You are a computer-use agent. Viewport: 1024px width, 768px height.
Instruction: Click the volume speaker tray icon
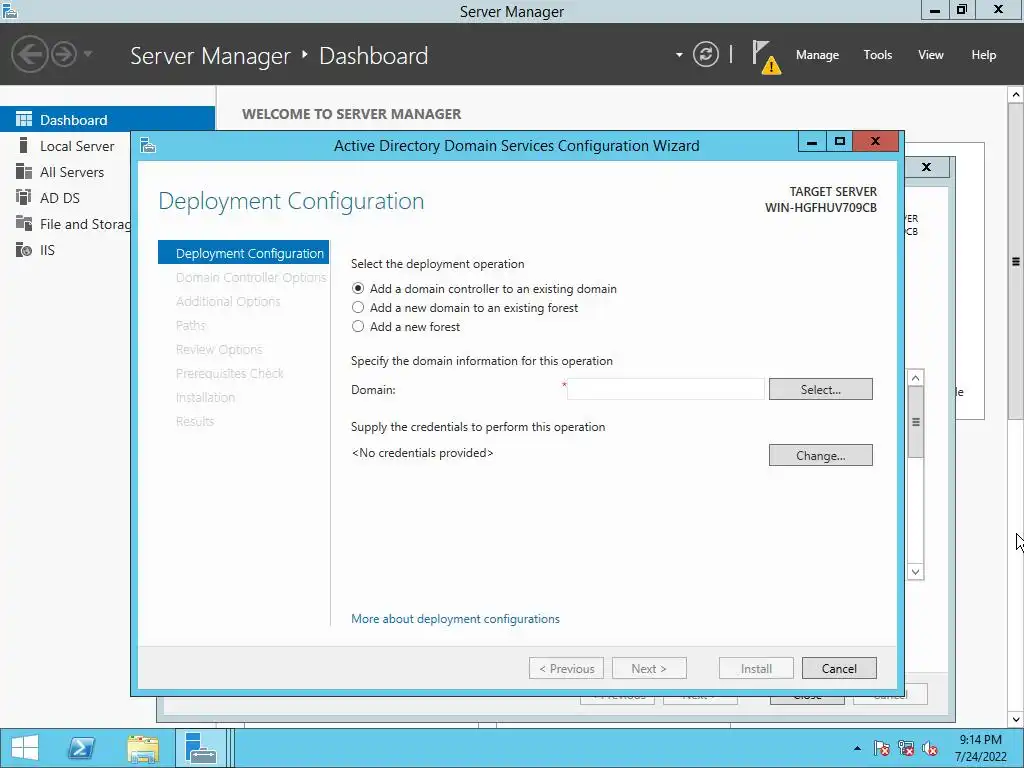[930, 748]
